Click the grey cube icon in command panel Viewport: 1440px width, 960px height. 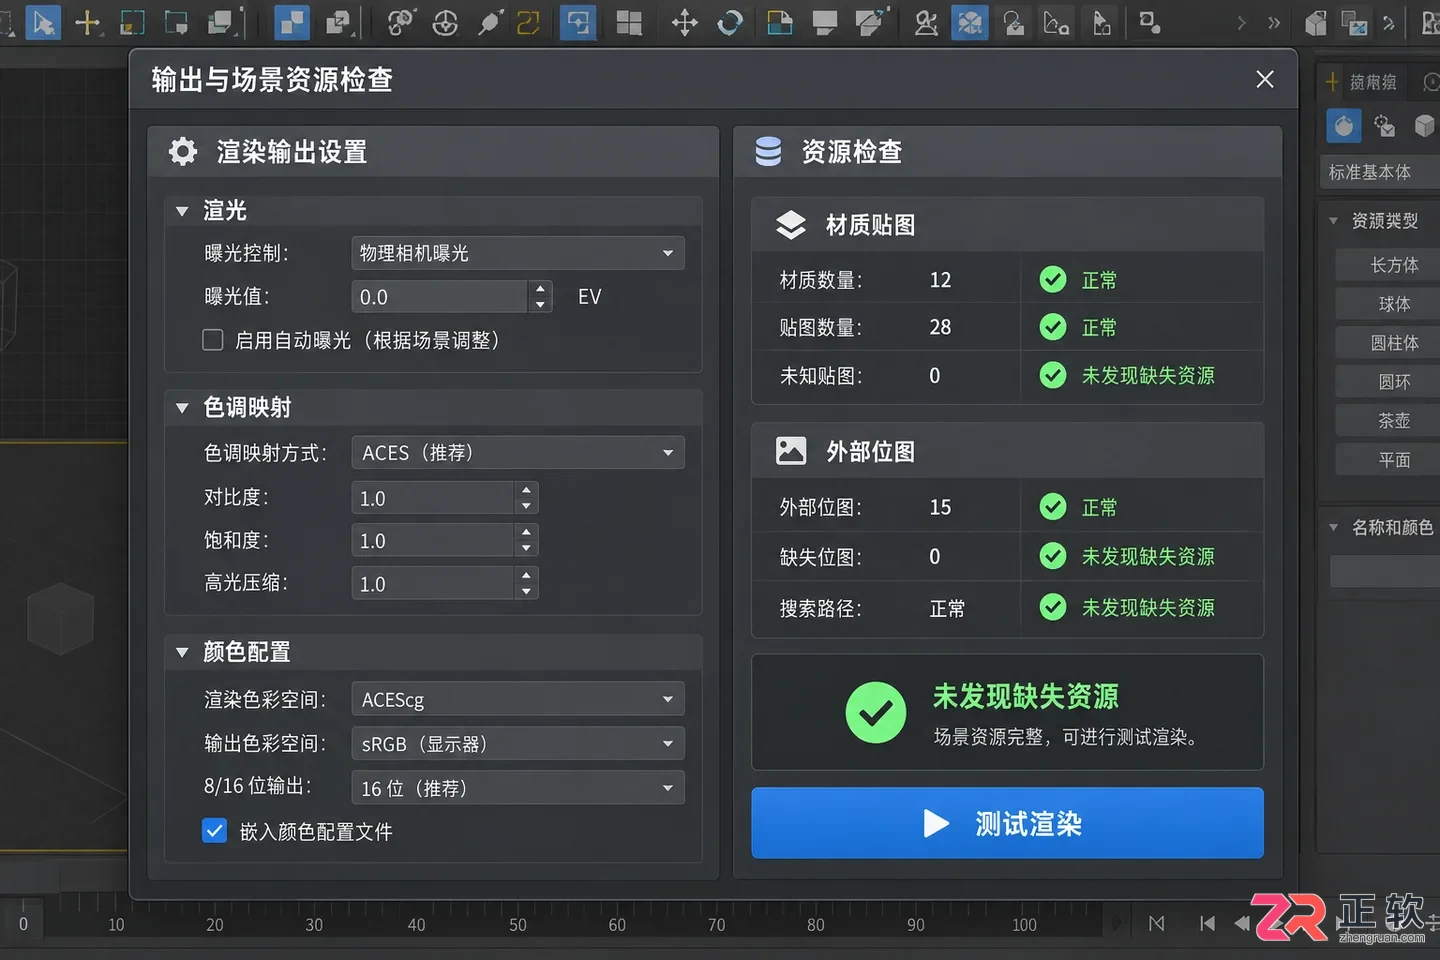(x=1424, y=126)
